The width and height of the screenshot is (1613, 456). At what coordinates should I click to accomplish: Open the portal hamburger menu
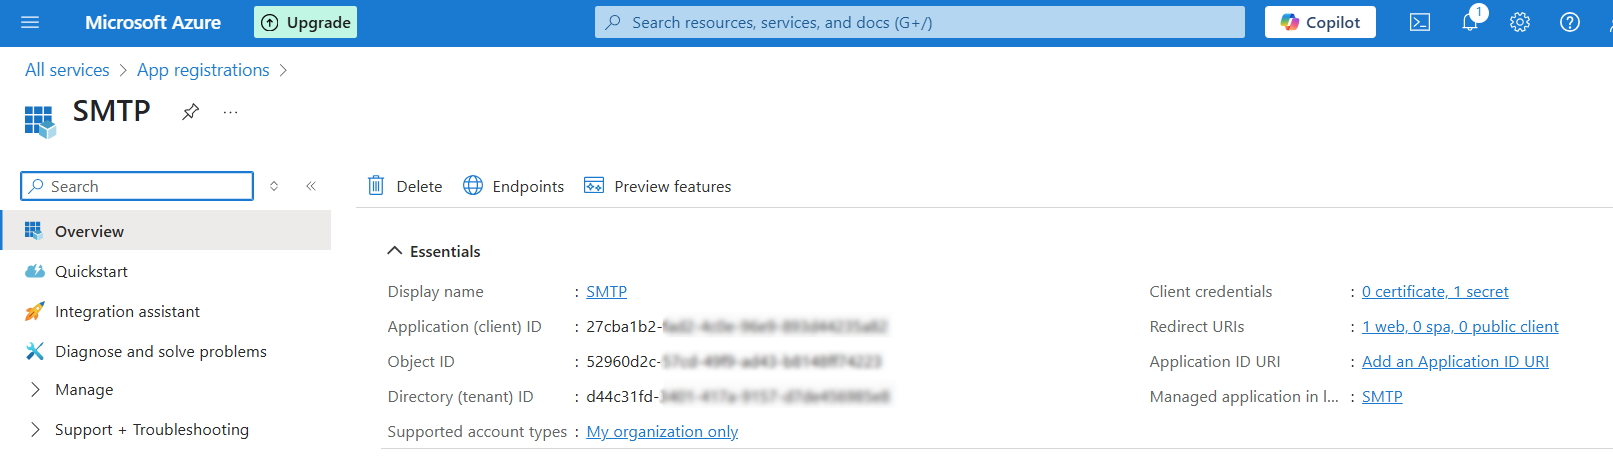pyautogui.click(x=30, y=22)
